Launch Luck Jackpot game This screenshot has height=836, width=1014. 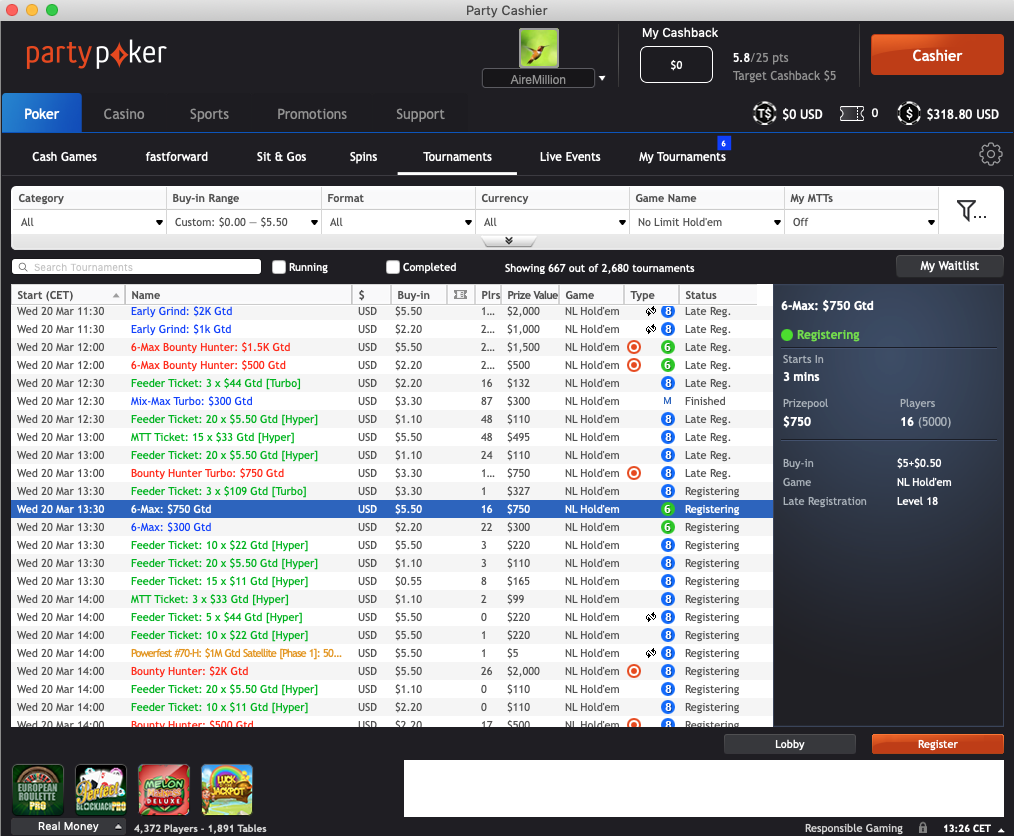point(226,789)
